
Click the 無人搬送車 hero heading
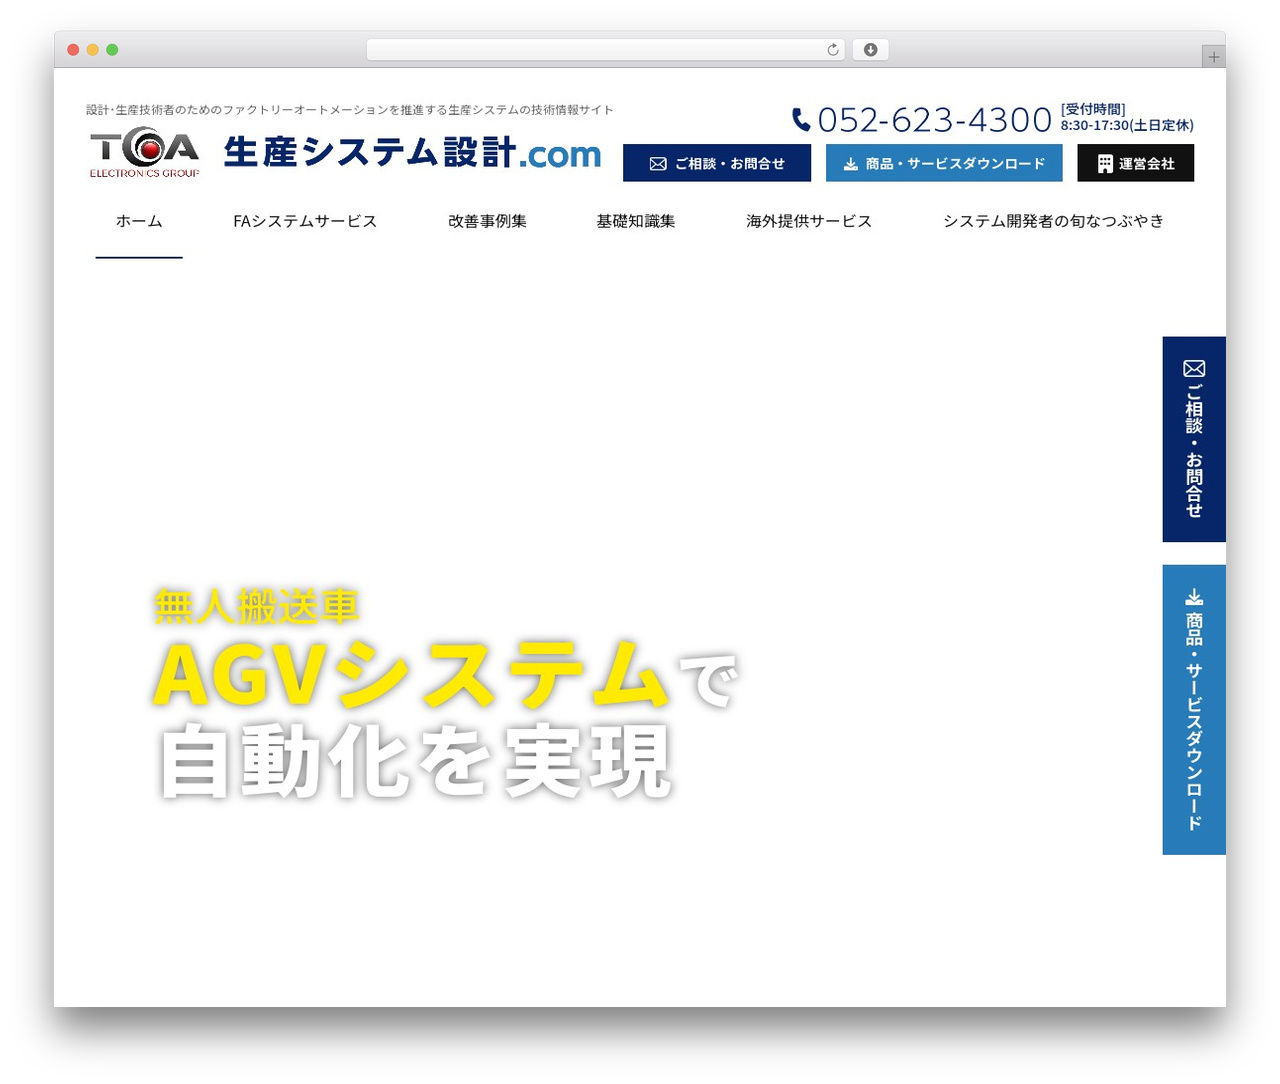pyautogui.click(x=257, y=607)
